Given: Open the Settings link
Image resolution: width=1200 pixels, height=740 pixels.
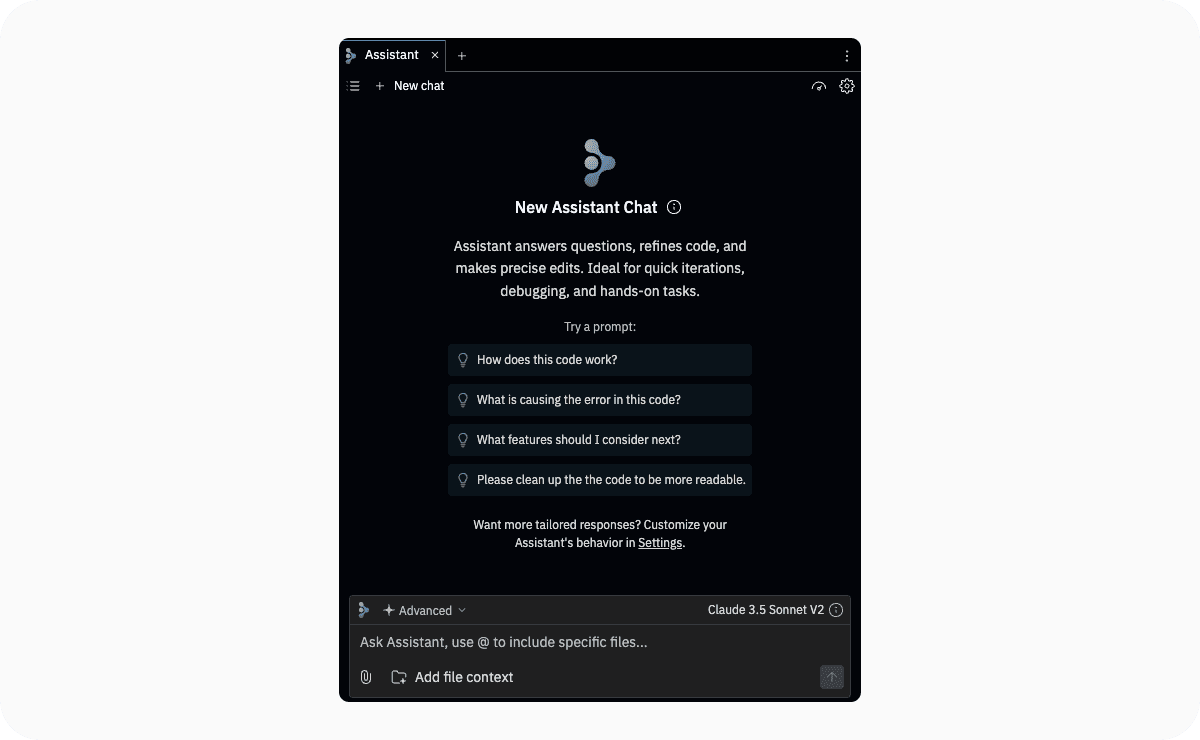Looking at the screenshot, I should point(660,543).
